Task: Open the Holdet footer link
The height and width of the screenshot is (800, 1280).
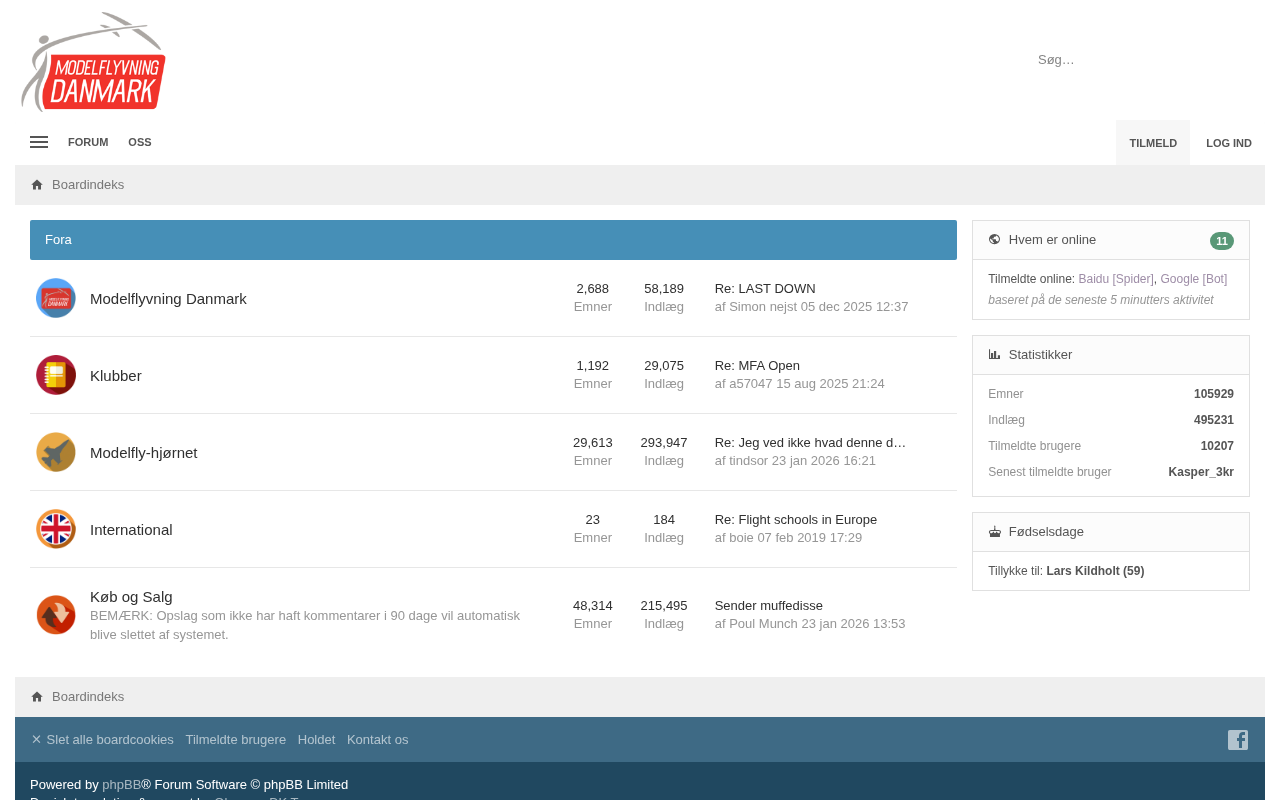Action: pyautogui.click(x=316, y=740)
